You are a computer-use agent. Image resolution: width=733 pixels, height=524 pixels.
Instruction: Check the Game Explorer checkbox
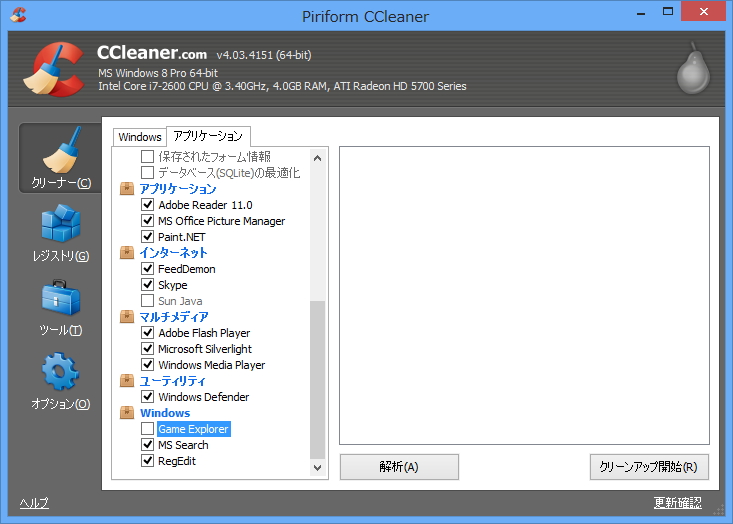point(147,429)
